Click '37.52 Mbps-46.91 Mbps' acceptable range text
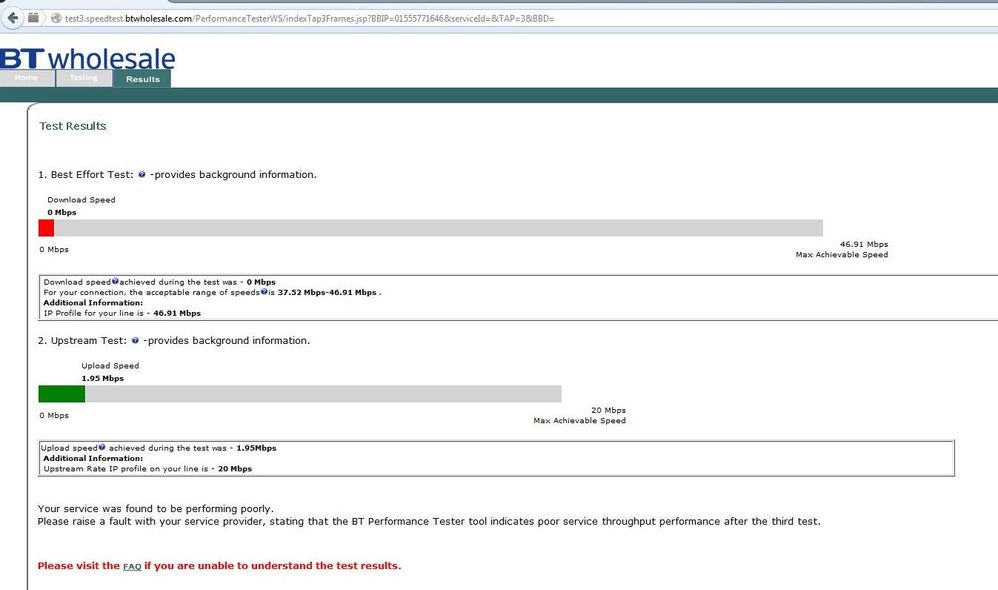Screen dimensions: 998x590 tap(327, 292)
